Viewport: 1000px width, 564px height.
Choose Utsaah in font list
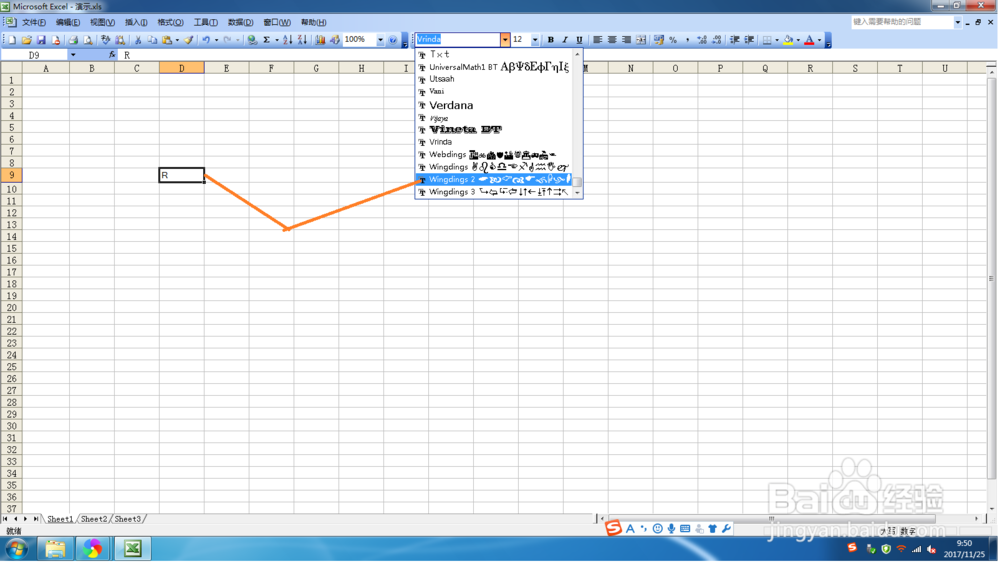coord(494,79)
